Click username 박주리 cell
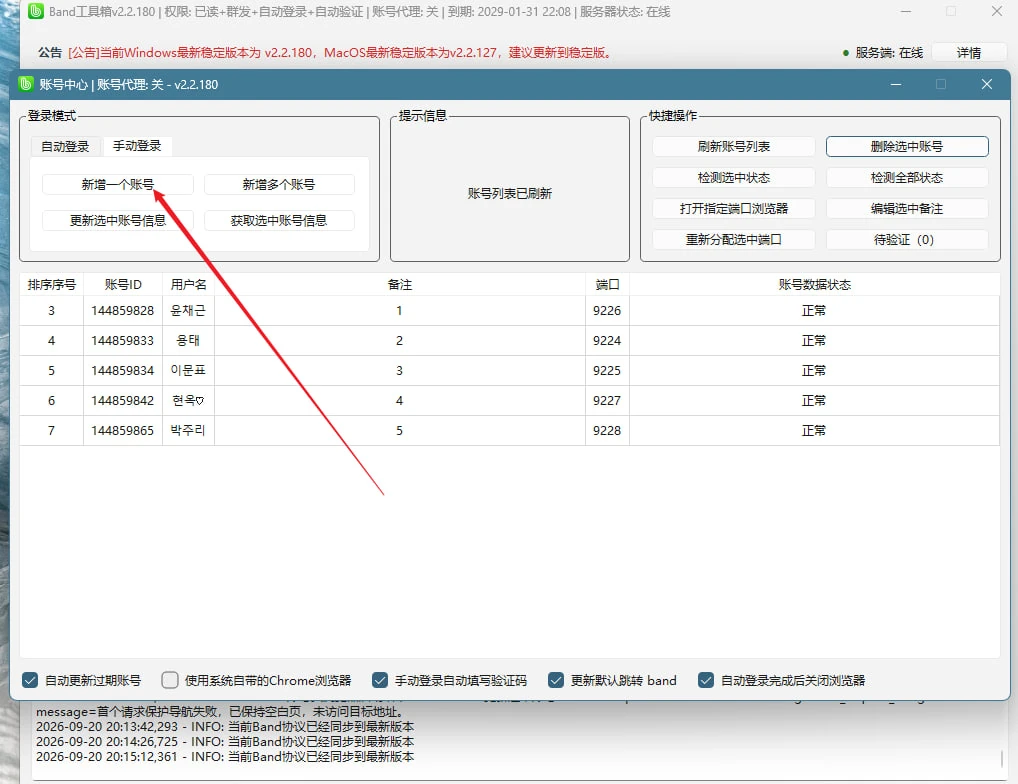Screen dimensions: 1018x784 tap(188, 430)
